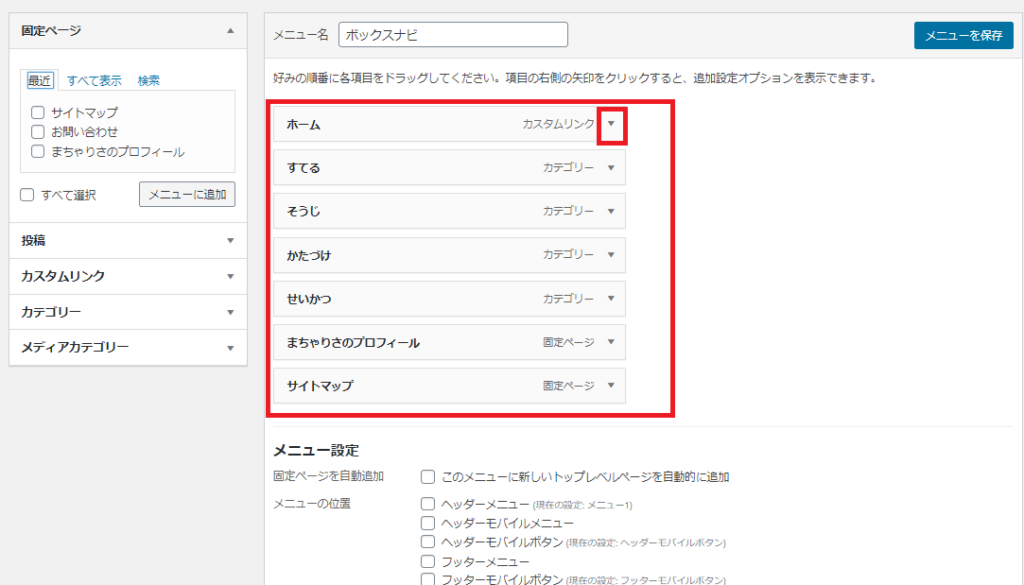The image size is (1024, 585).
Task: Collapse the 固定ページ panel
Action: 231,30
